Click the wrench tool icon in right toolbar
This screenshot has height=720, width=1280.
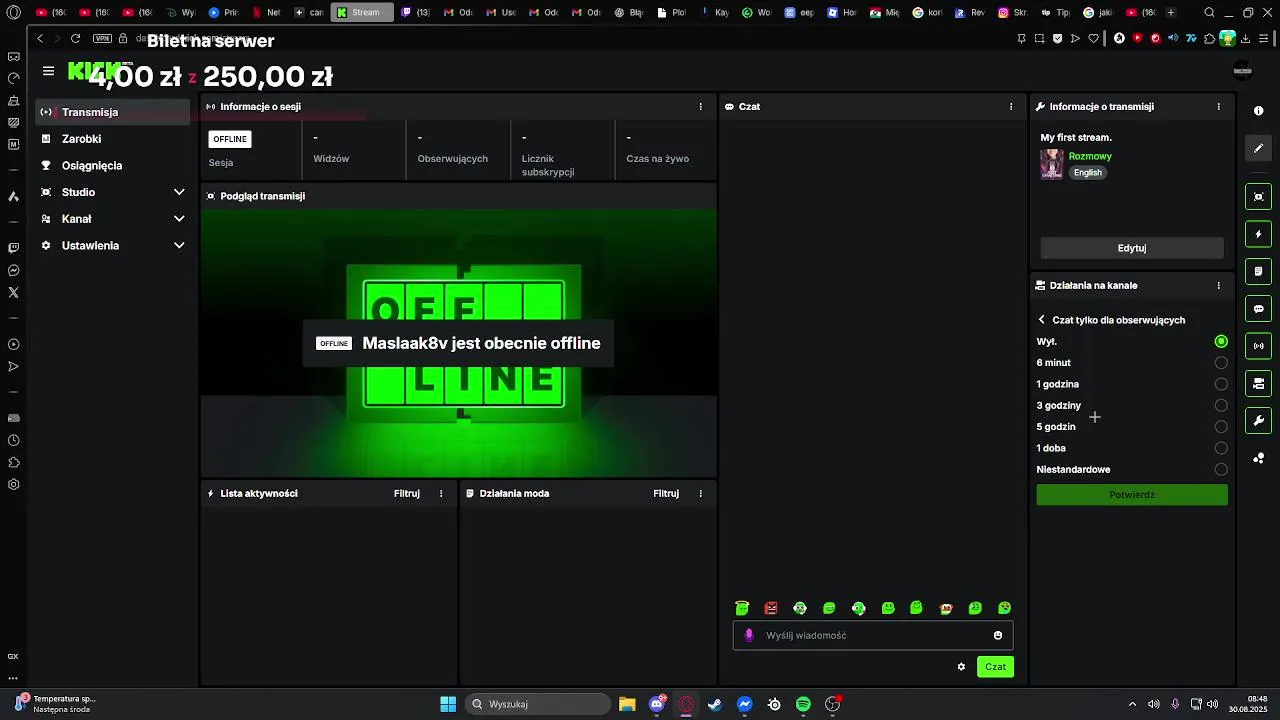1258,420
